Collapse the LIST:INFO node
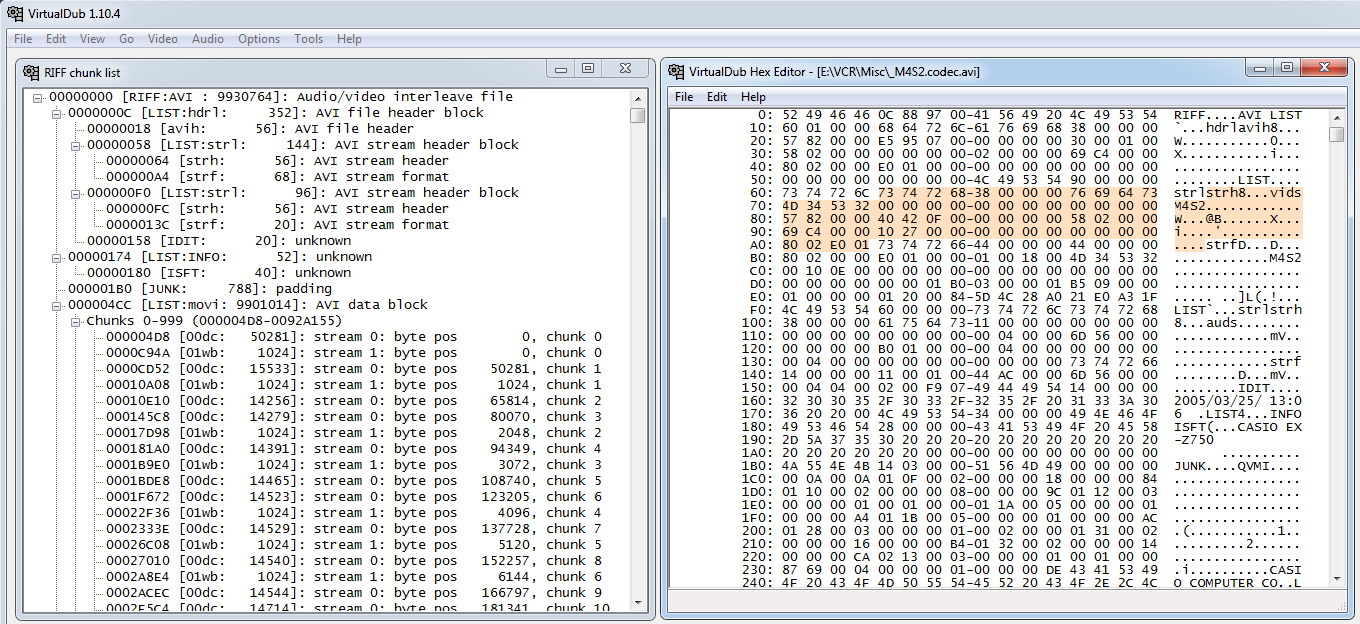The width and height of the screenshot is (1360, 624). coord(57,257)
